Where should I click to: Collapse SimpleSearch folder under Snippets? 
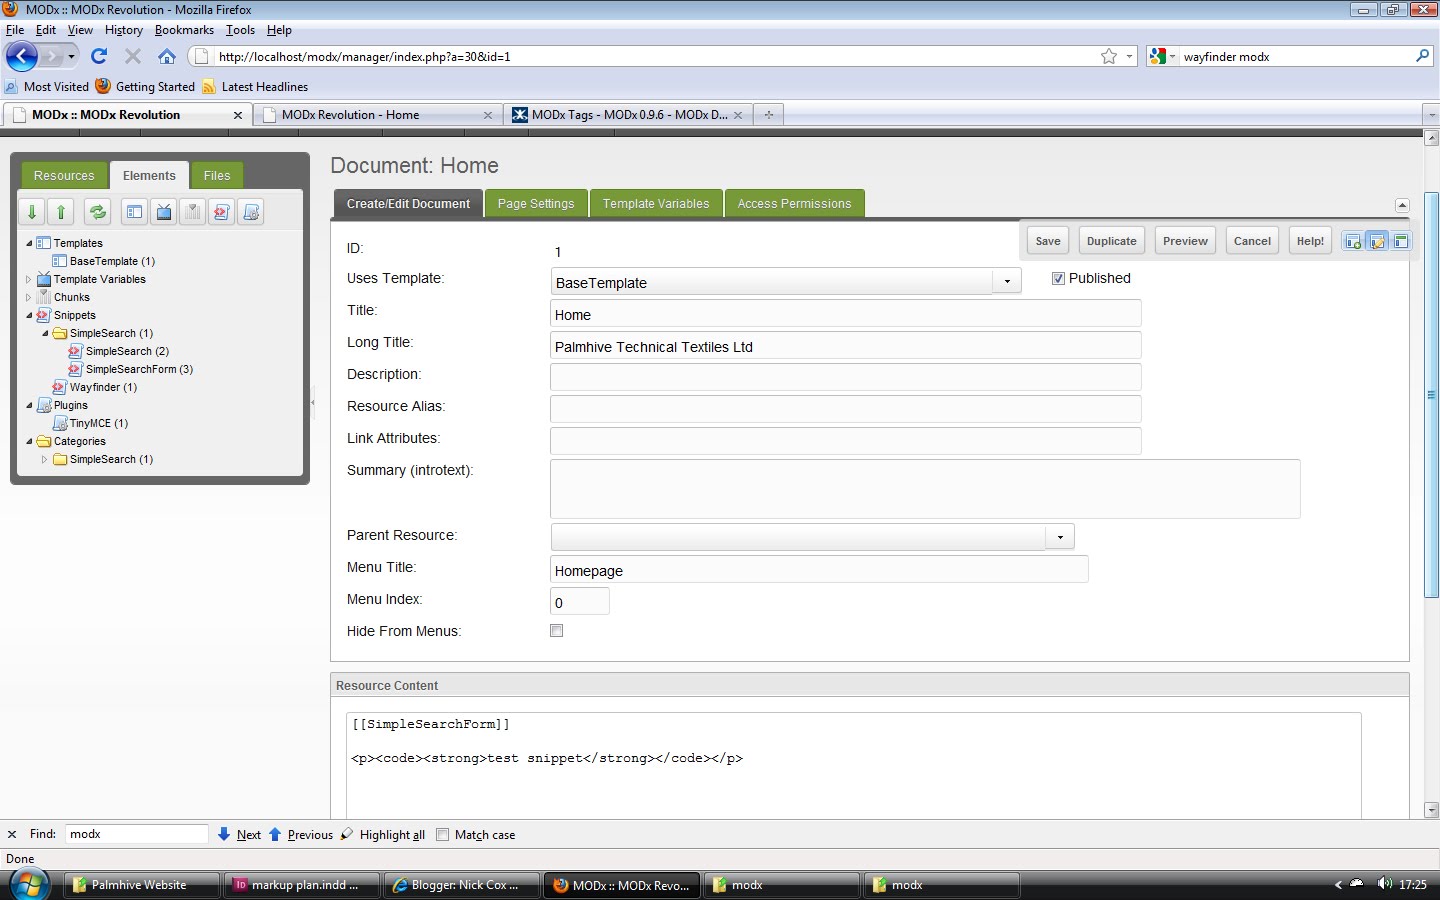pos(45,333)
